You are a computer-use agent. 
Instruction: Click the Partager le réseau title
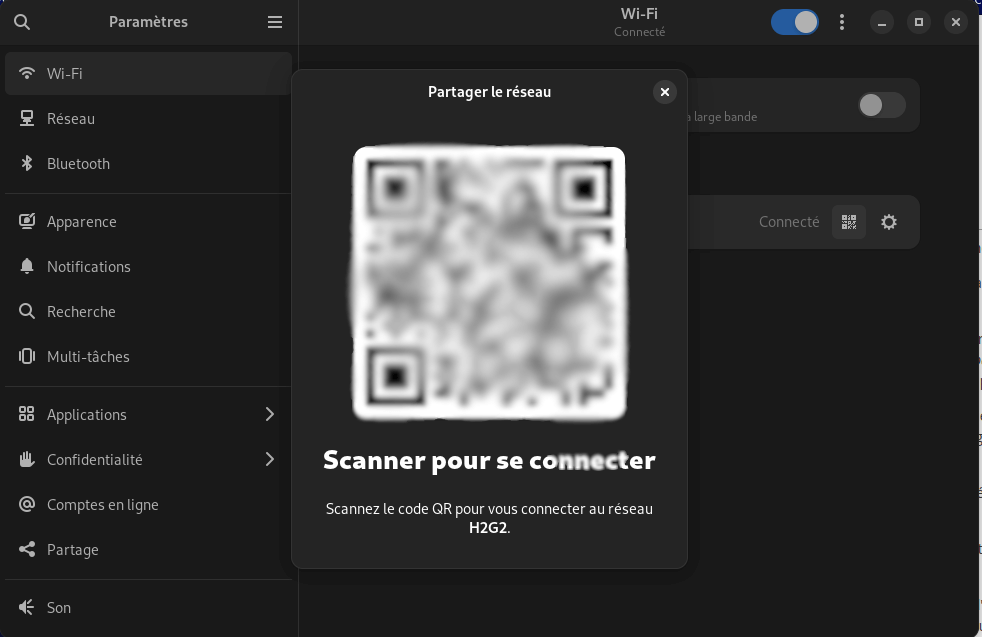[489, 92]
